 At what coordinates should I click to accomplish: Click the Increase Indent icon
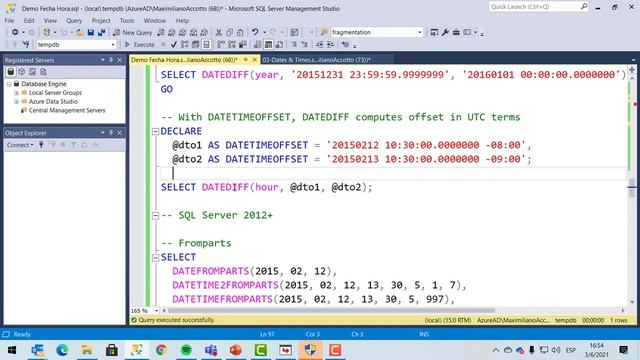pos(330,44)
